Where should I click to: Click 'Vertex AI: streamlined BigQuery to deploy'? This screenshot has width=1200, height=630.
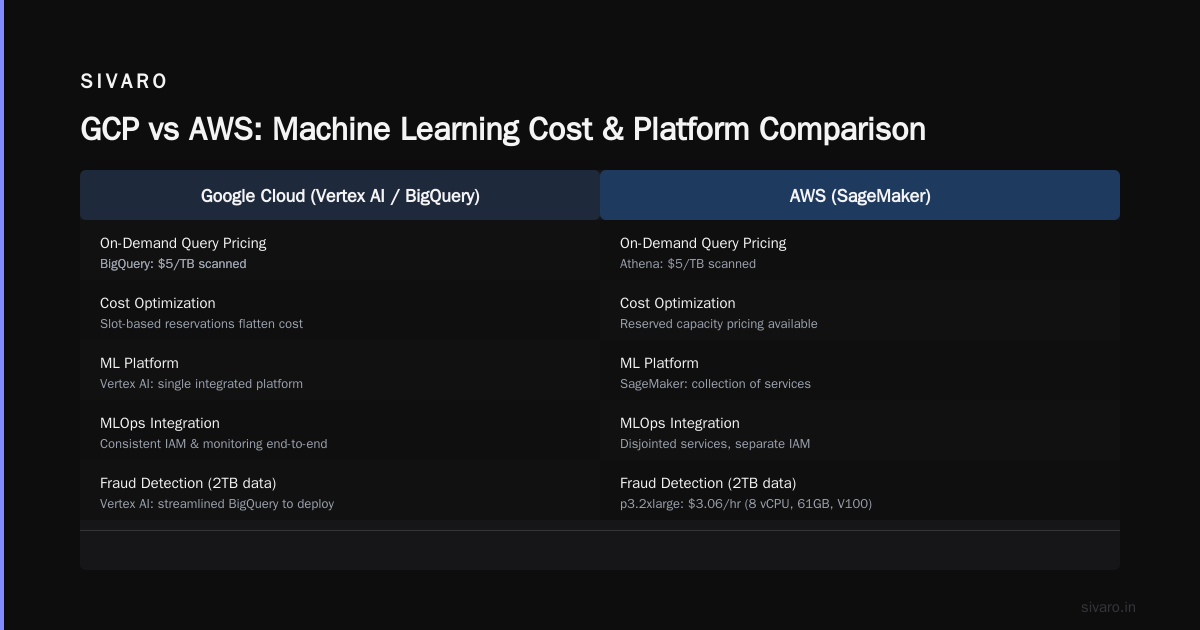pos(217,504)
